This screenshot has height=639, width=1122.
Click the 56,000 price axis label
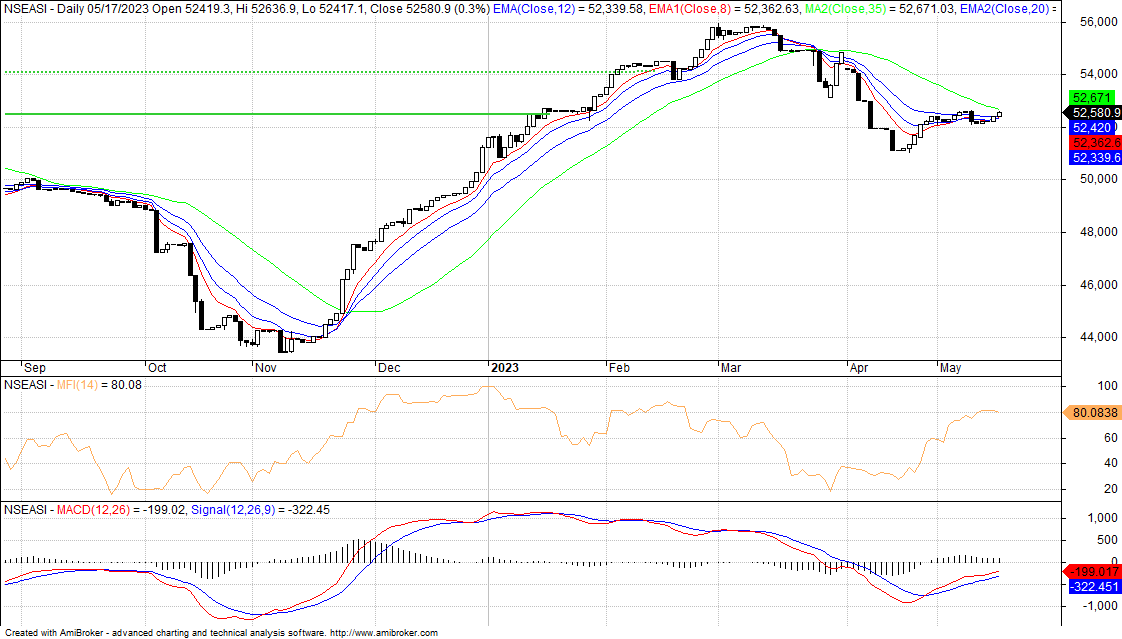tap(1098, 22)
